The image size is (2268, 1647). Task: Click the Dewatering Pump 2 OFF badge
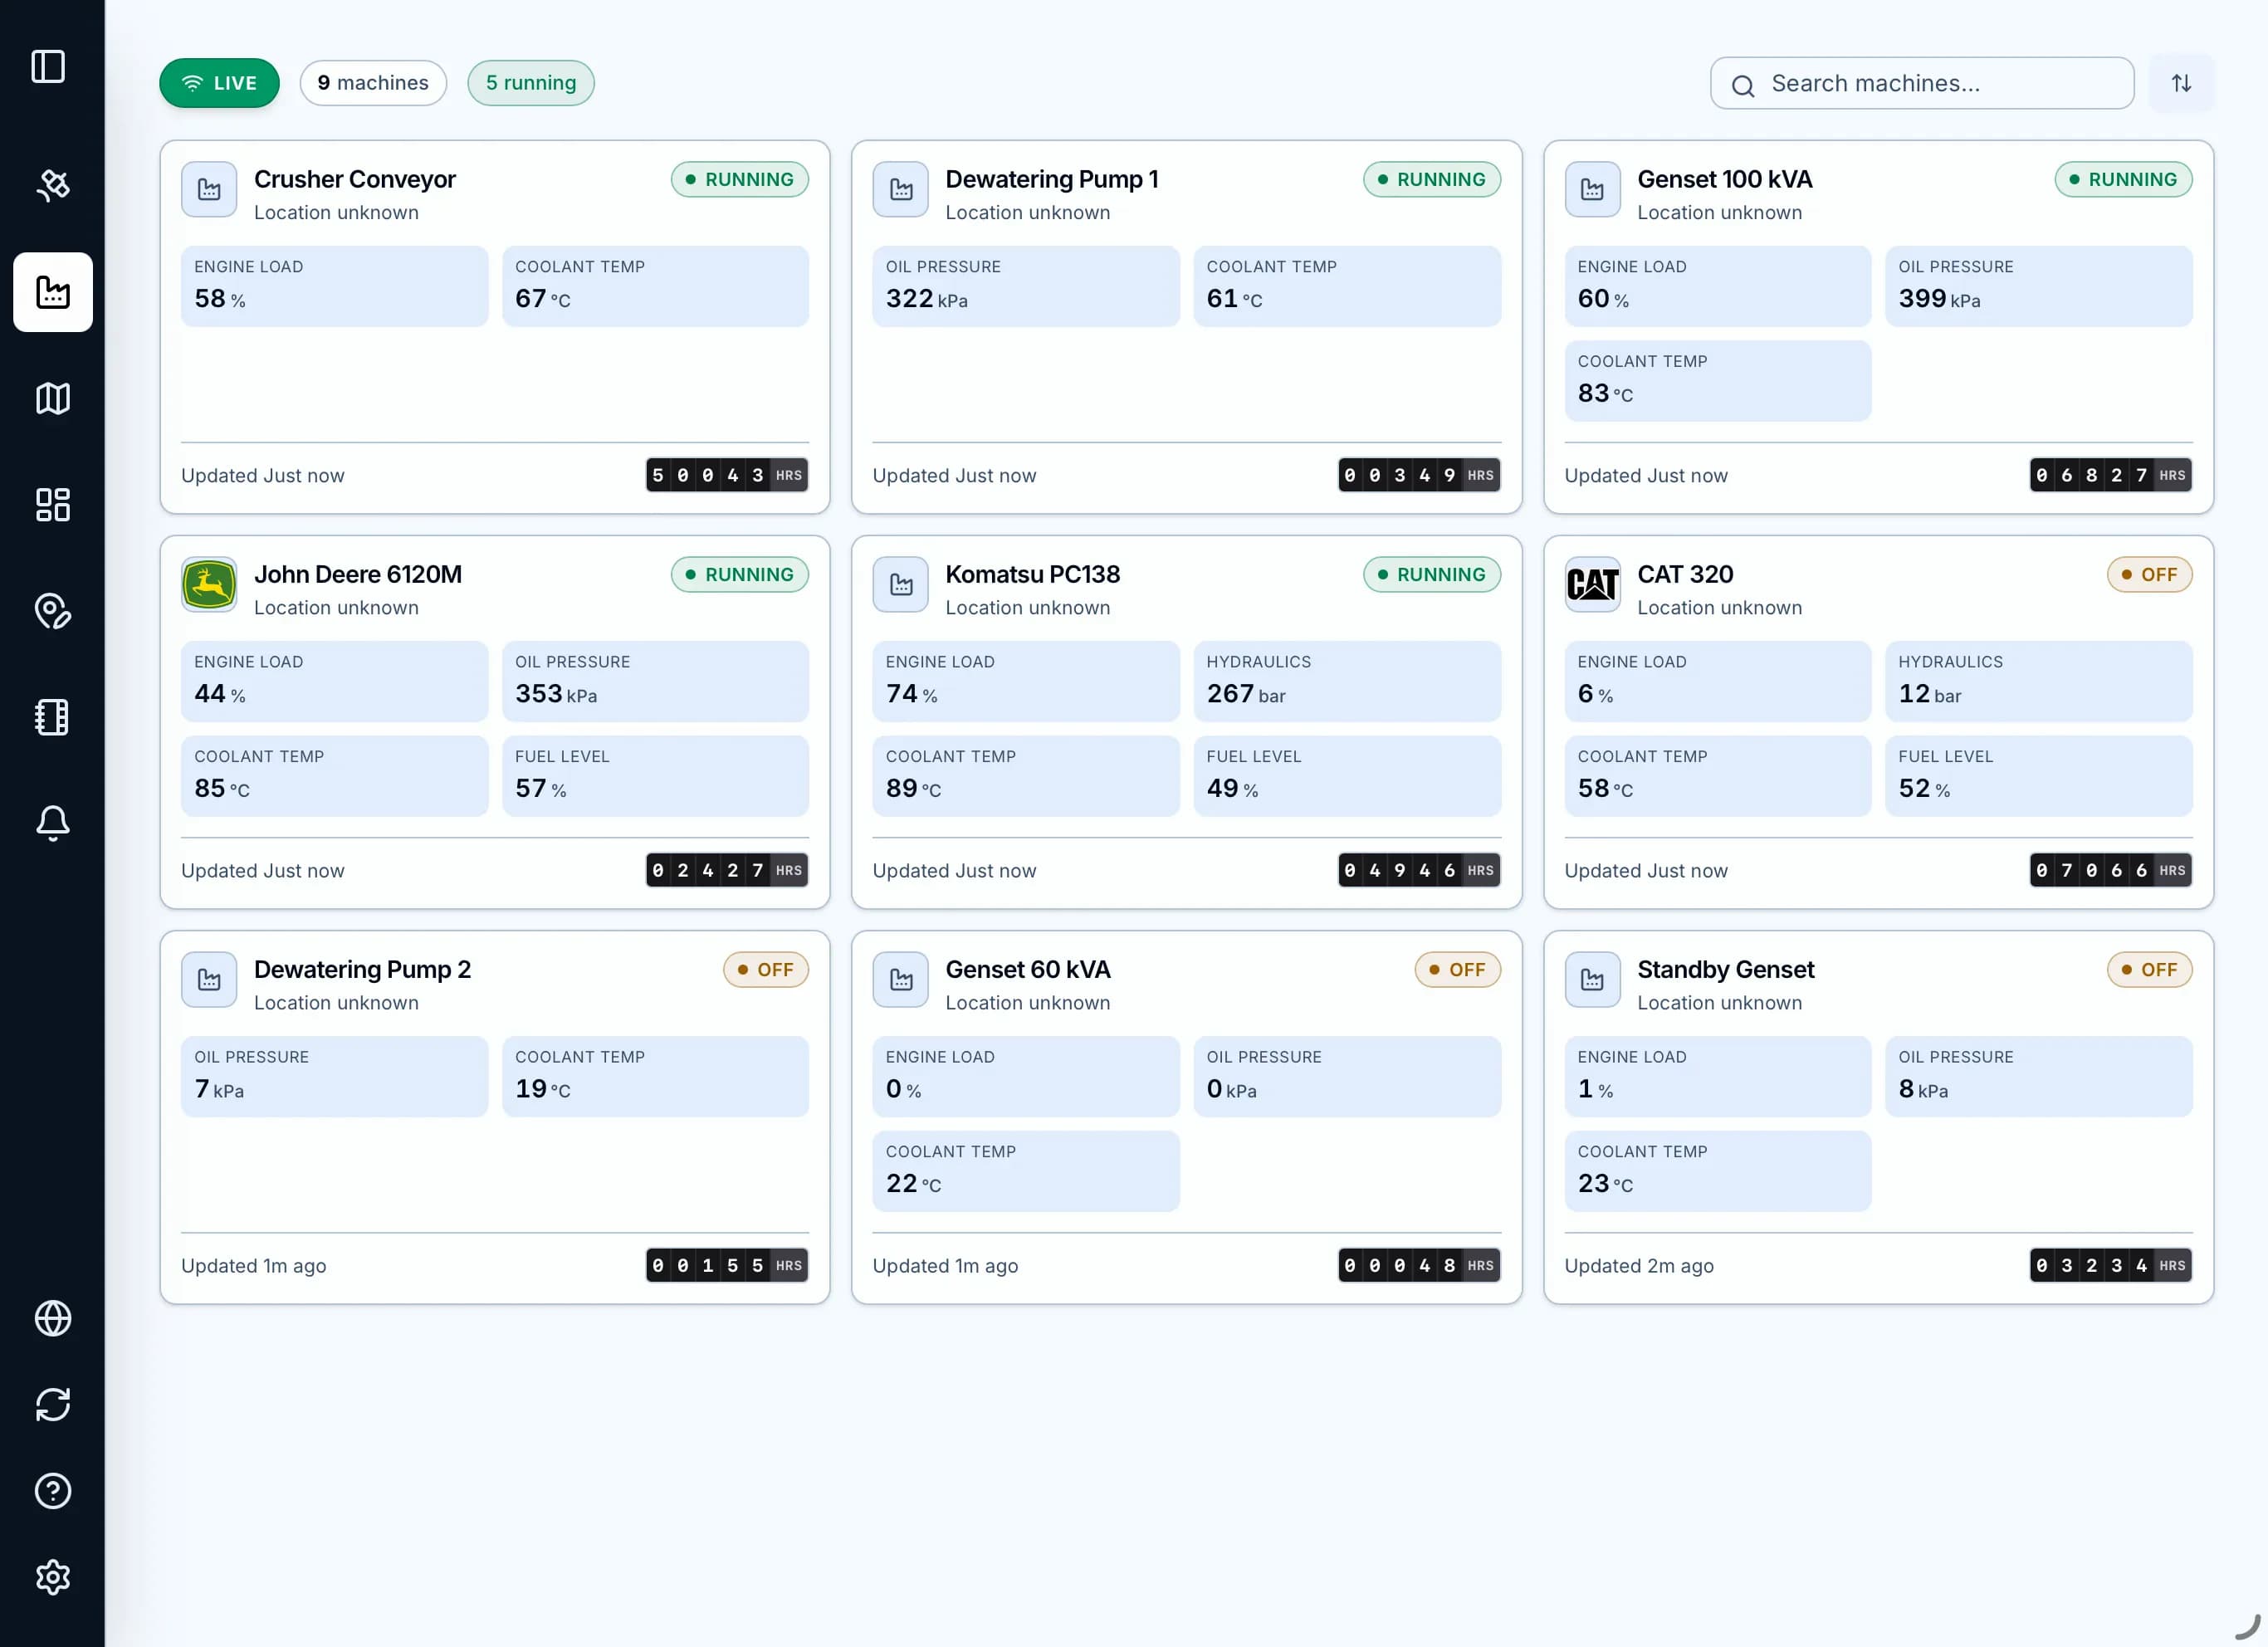tap(766, 969)
